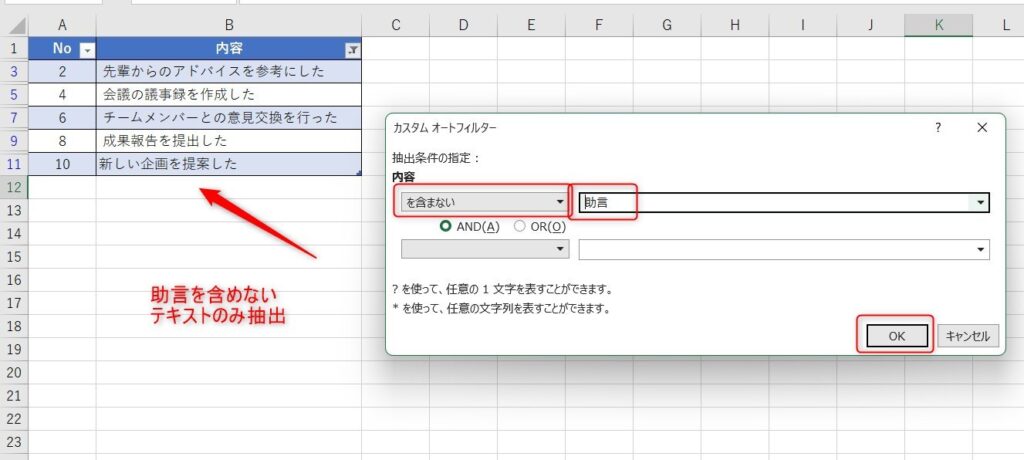Click cell 先輩からのアドバイスを参考にした
The image size is (1024, 460).
coord(229,72)
